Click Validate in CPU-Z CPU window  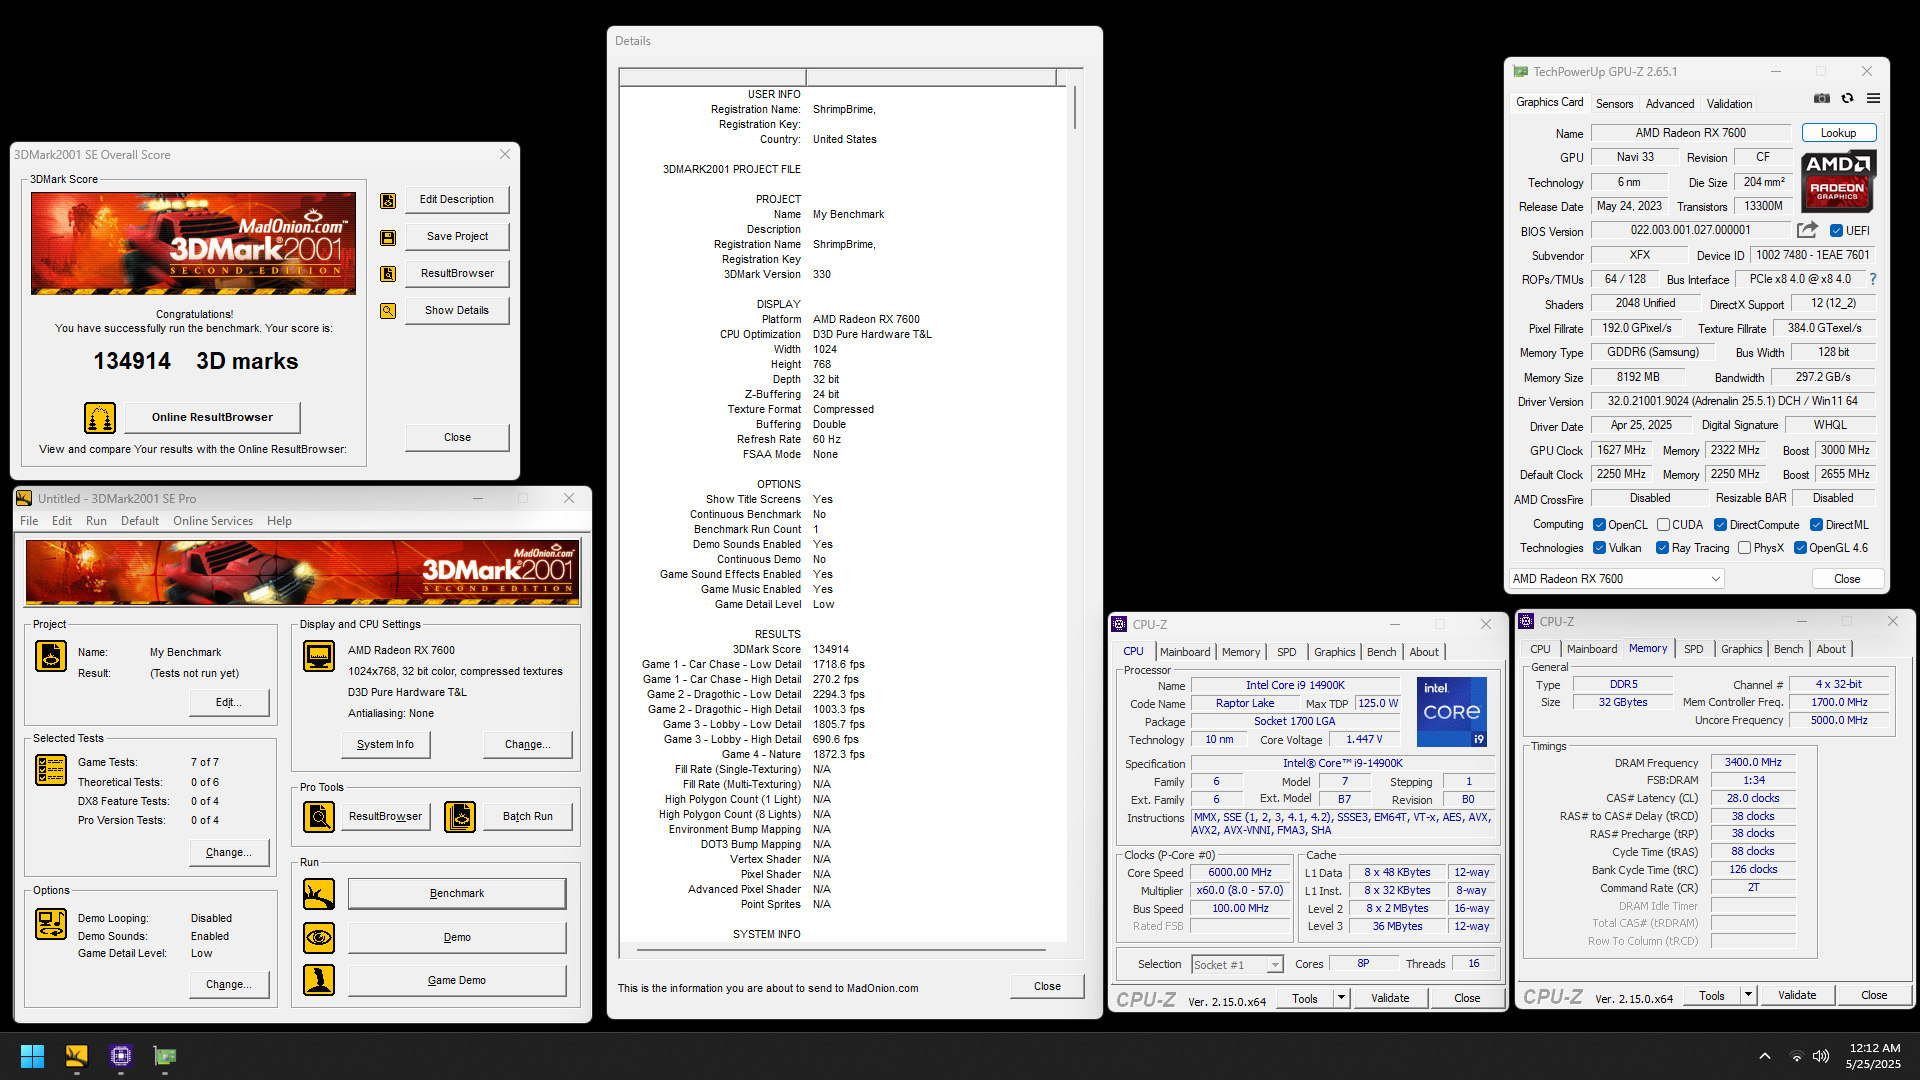(x=1390, y=998)
